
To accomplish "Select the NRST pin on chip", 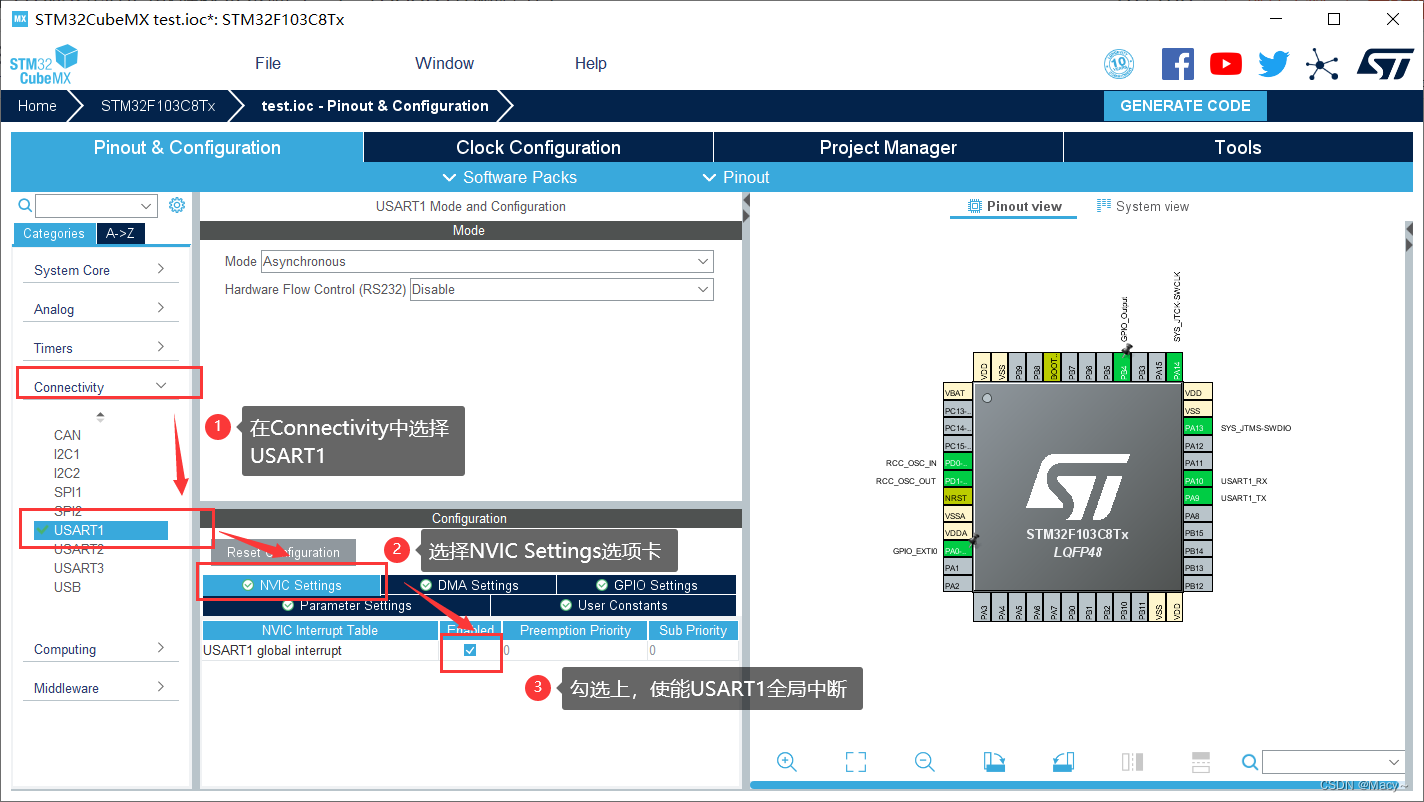I will (957, 498).
